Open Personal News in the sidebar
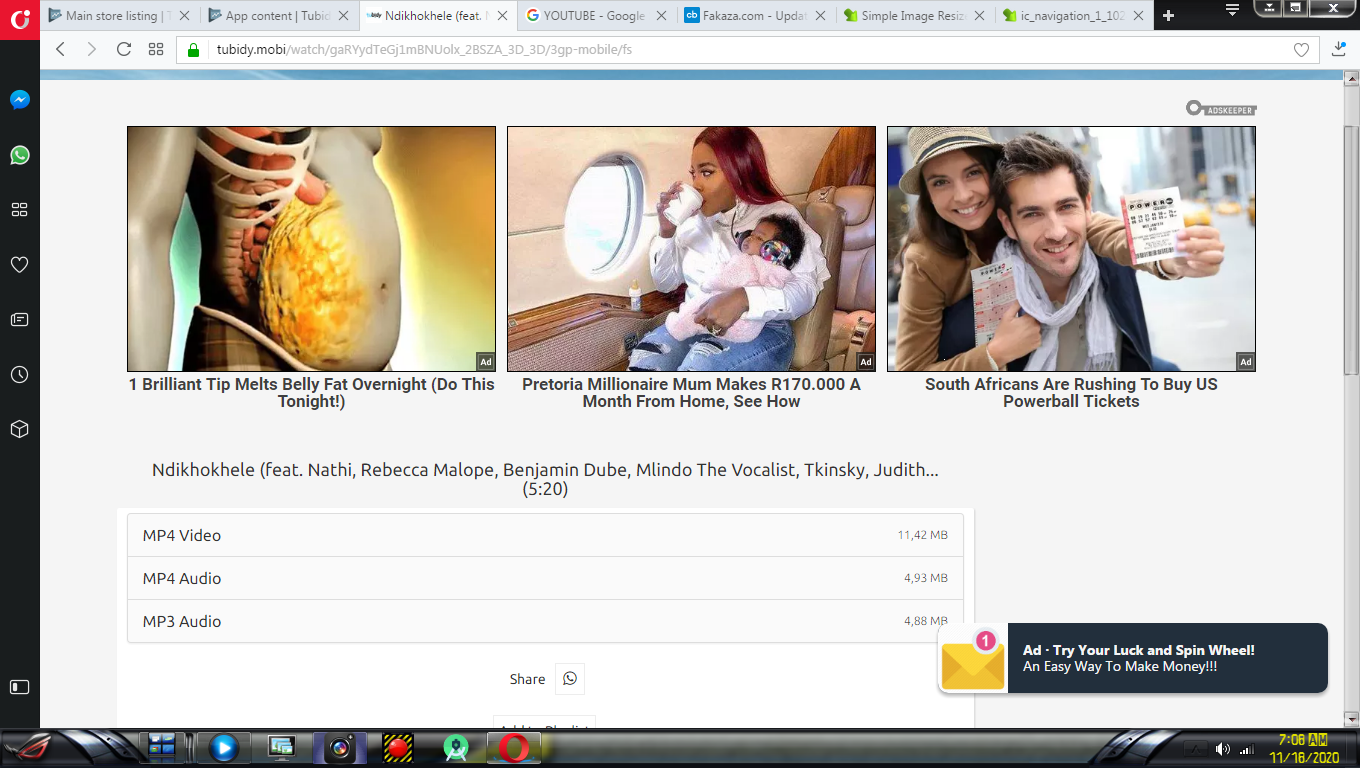Screen dimensions: 1360x768 pyautogui.click(x=19, y=320)
